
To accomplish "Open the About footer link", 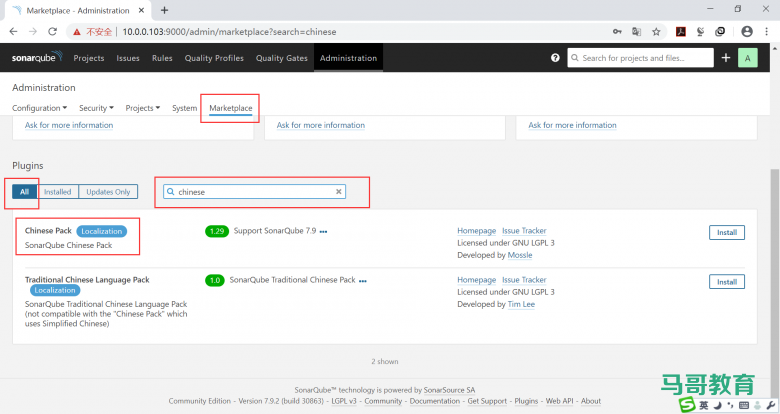I will pos(591,401).
